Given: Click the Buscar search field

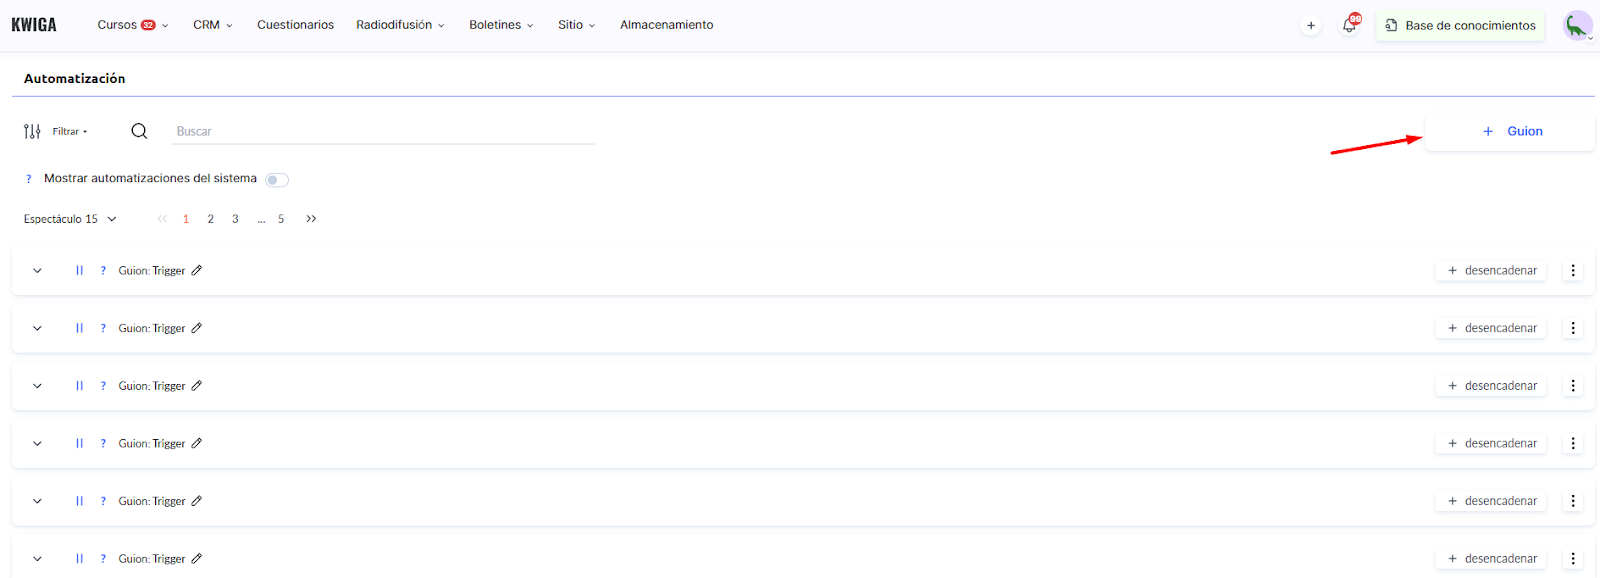Looking at the screenshot, I should (382, 131).
